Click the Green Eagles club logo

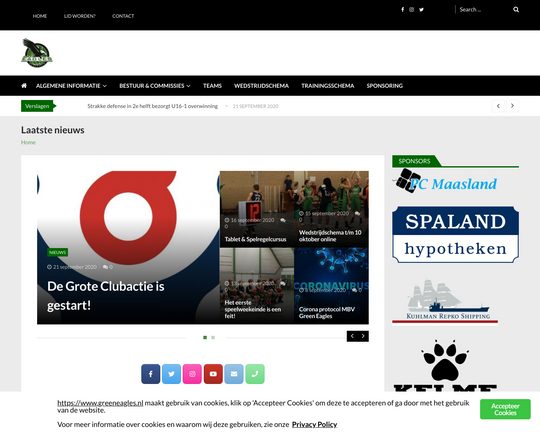pyautogui.click(x=37, y=53)
